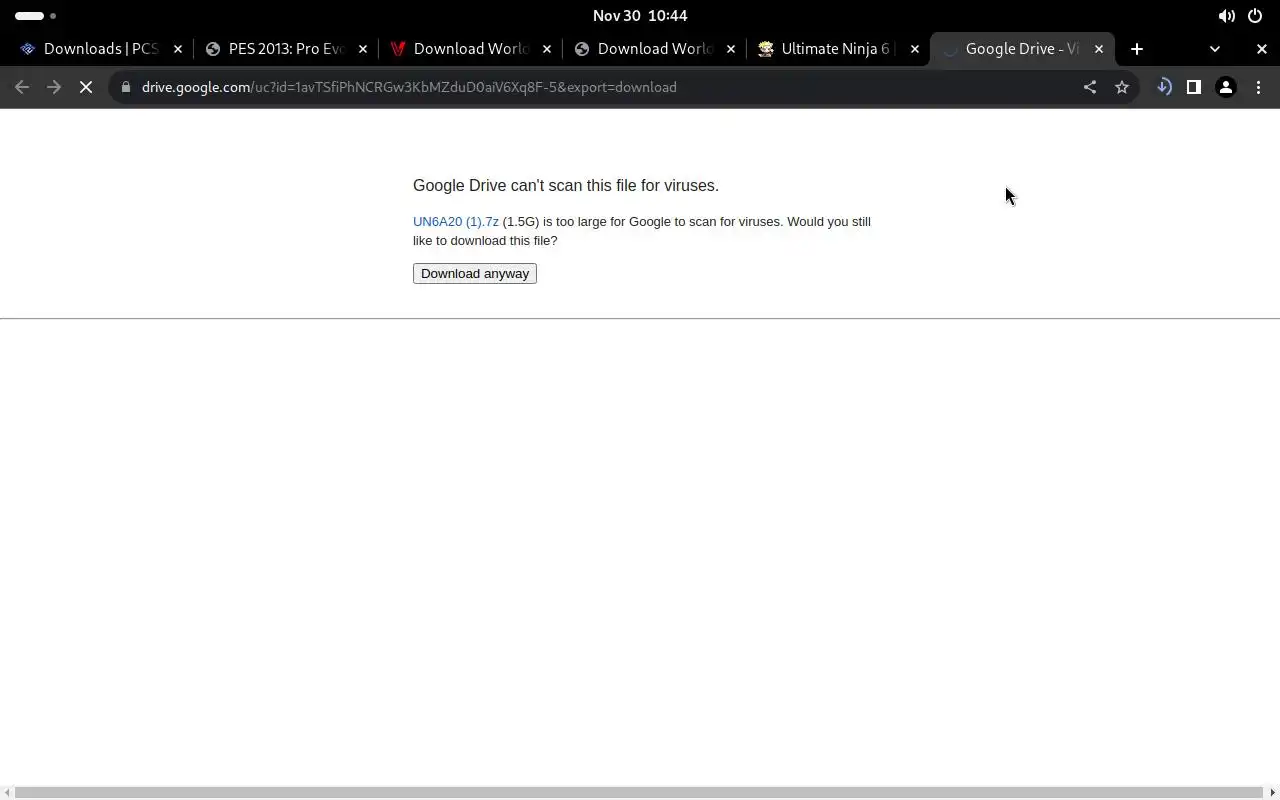Click the scrollbar left arrow

pos(7,793)
